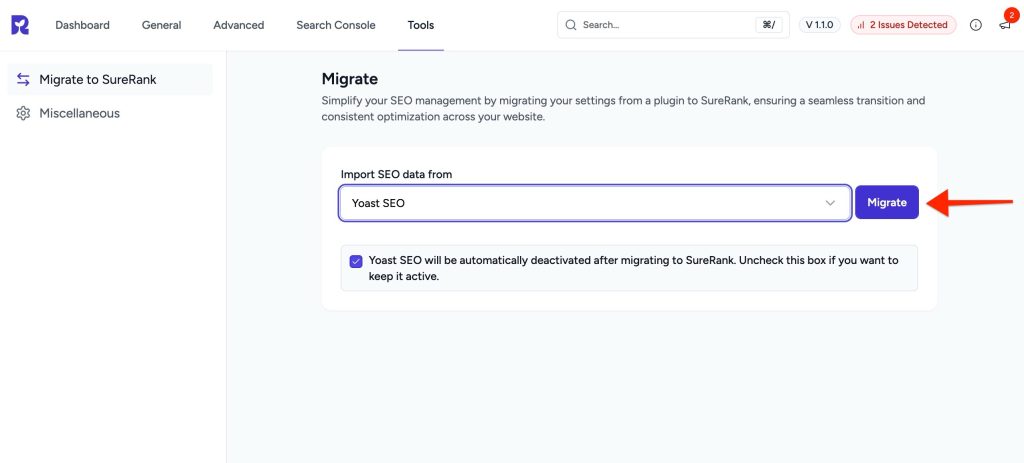This screenshot has height=463, width=1024.
Task: Focus the Search input field
Action: tap(673, 25)
